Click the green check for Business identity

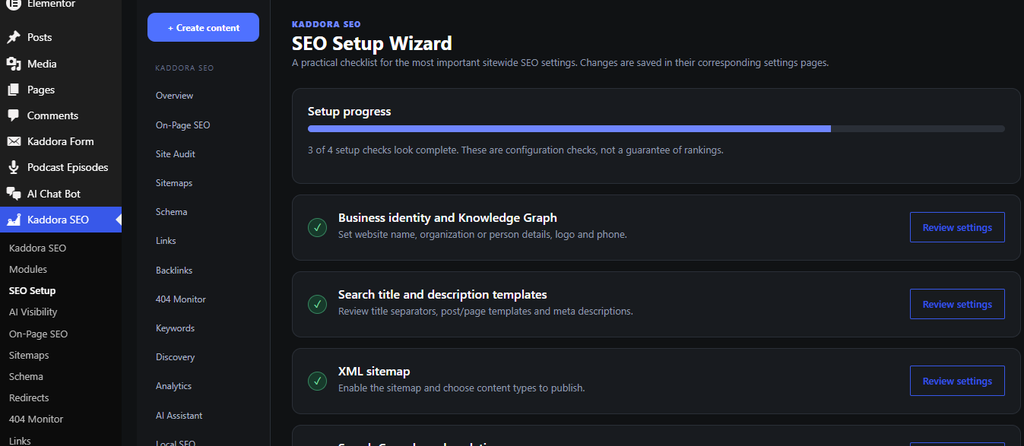click(x=317, y=227)
